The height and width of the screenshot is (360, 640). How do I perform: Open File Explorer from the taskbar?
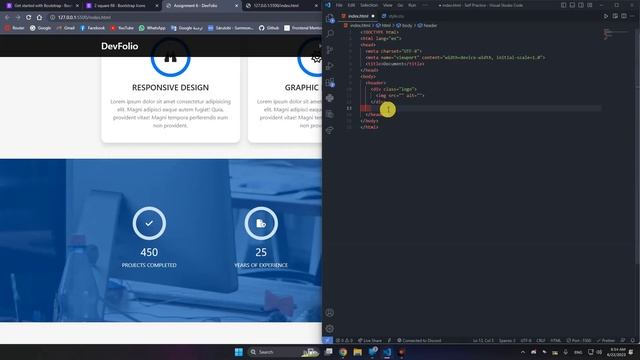358,352
